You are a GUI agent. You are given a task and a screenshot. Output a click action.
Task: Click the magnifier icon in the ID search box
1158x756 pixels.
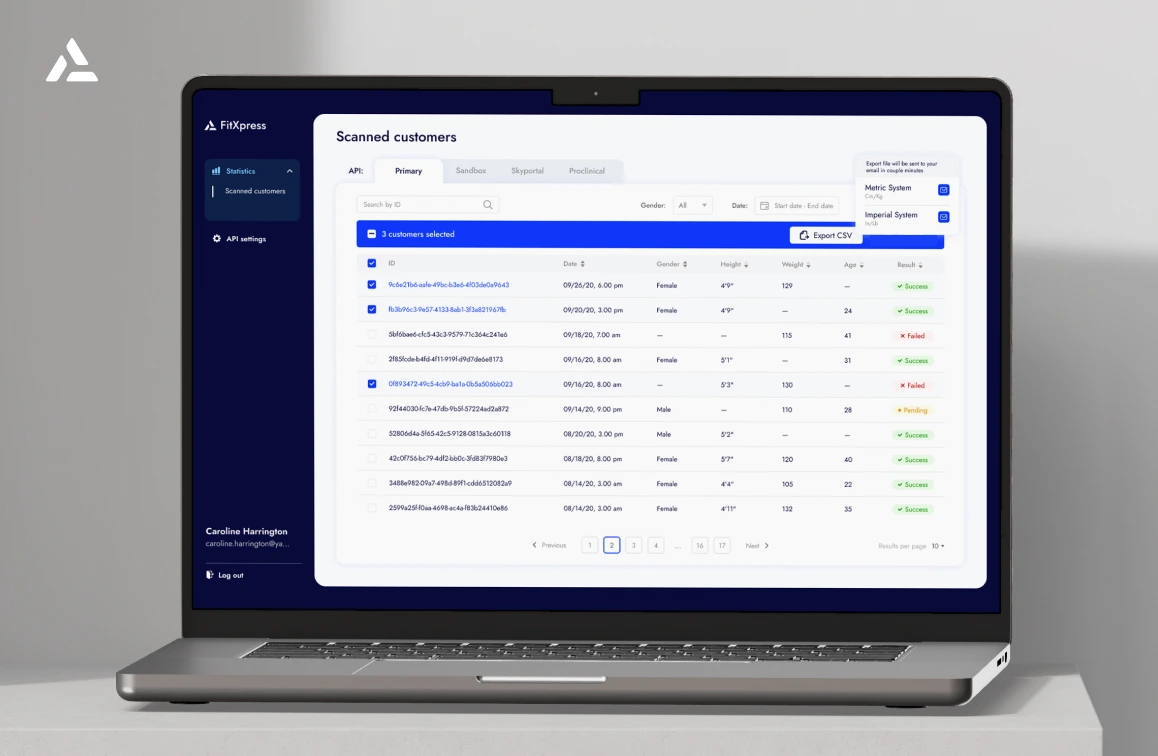coord(487,205)
